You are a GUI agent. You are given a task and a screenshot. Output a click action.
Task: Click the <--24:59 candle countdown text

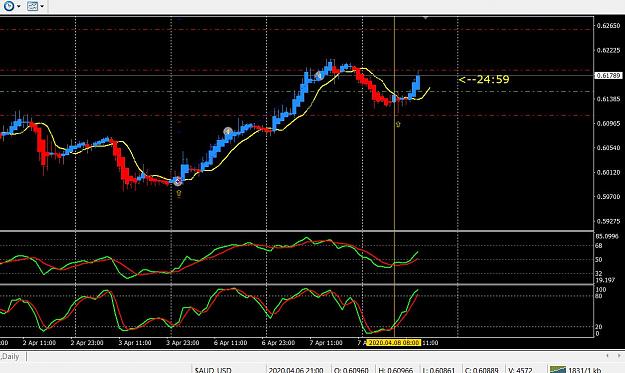[x=484, y=79]
